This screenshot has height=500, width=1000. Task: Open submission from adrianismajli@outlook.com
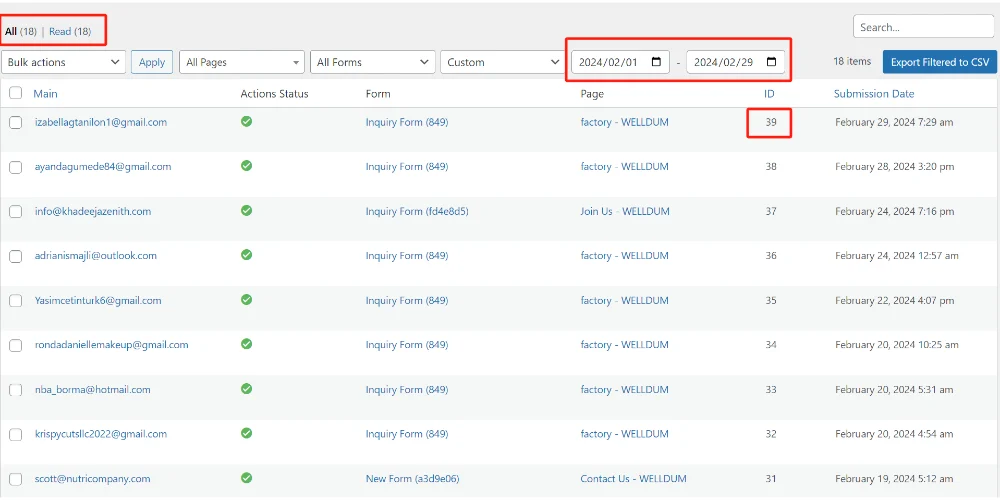(96, 255)
